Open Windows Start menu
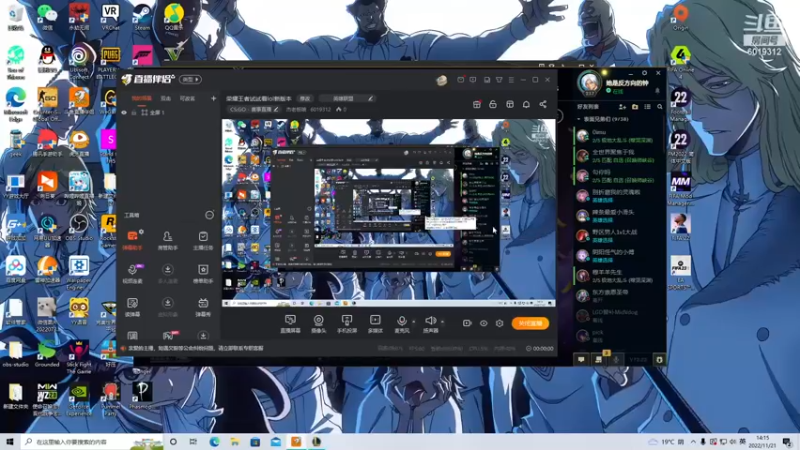800x450 pixels. point(9,442)
